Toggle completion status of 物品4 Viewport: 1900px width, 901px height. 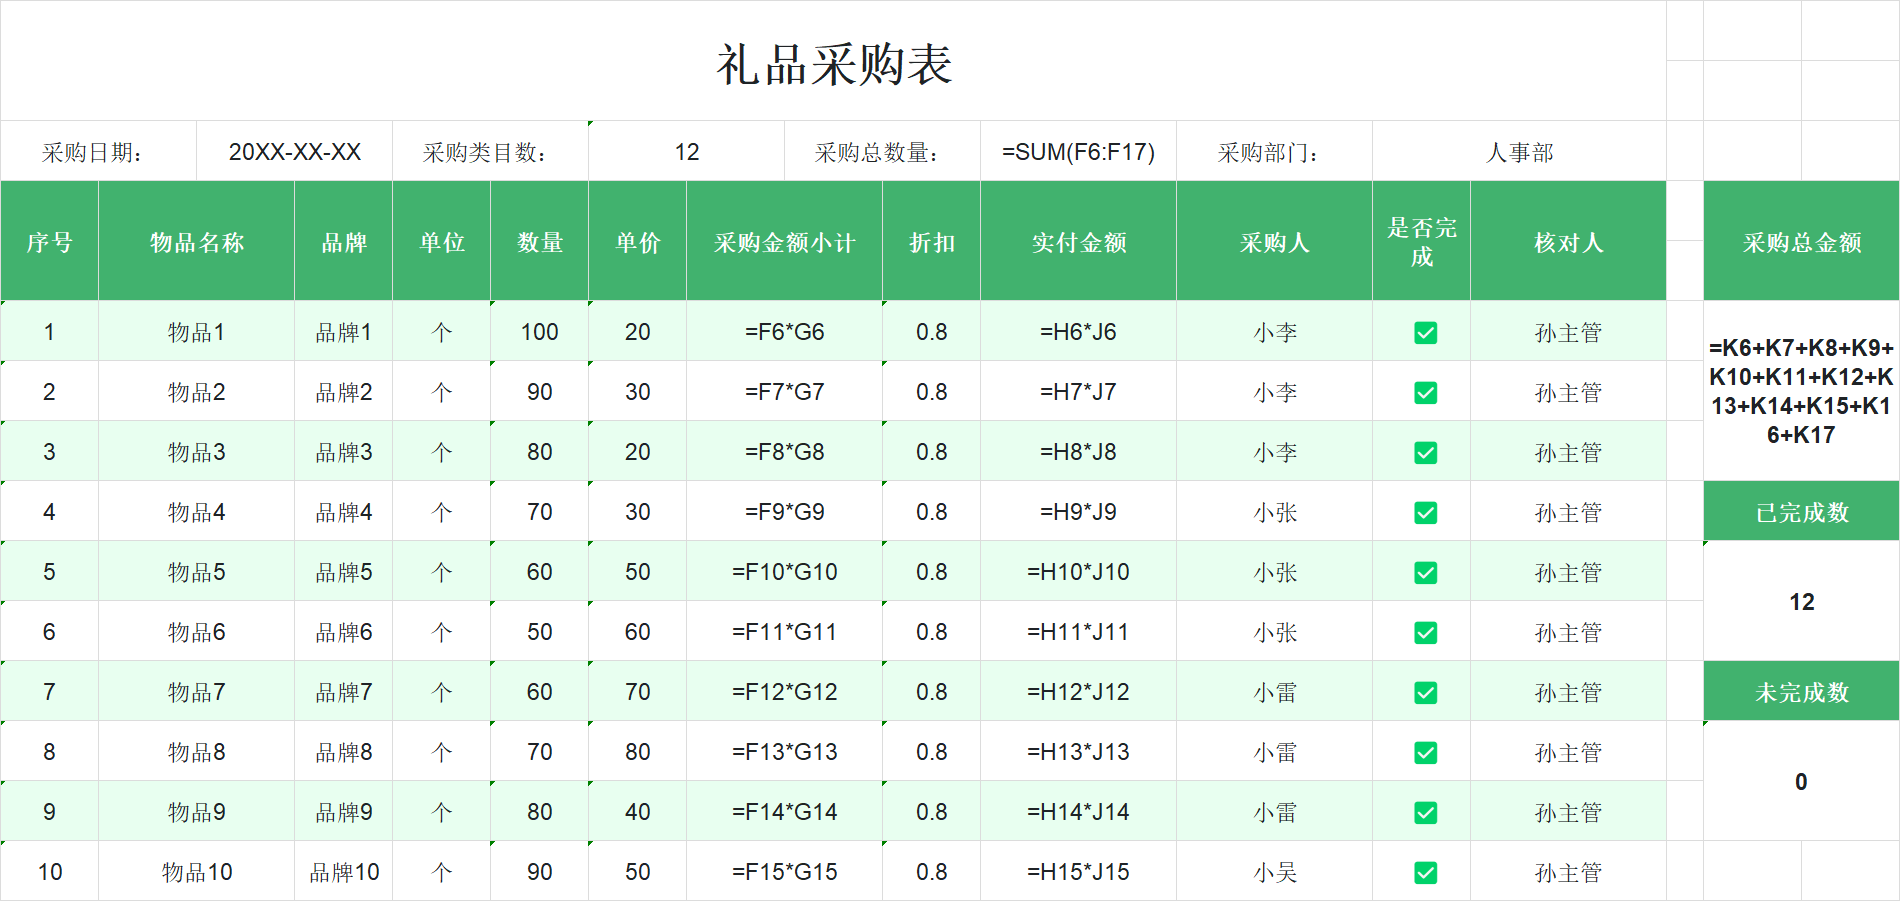tap(1424, 511)
